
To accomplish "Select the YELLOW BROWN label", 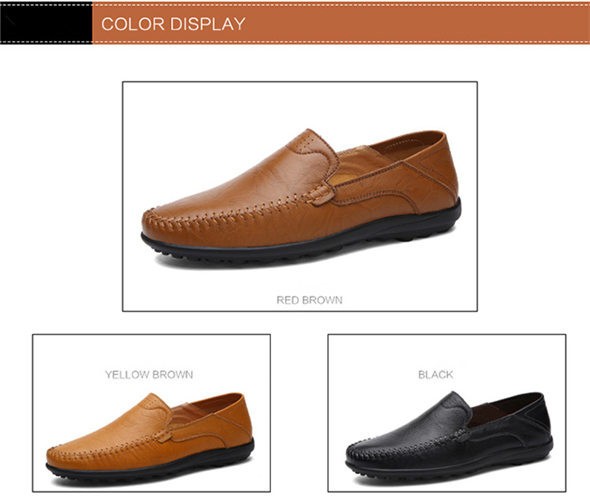I will tap(149, 375).
